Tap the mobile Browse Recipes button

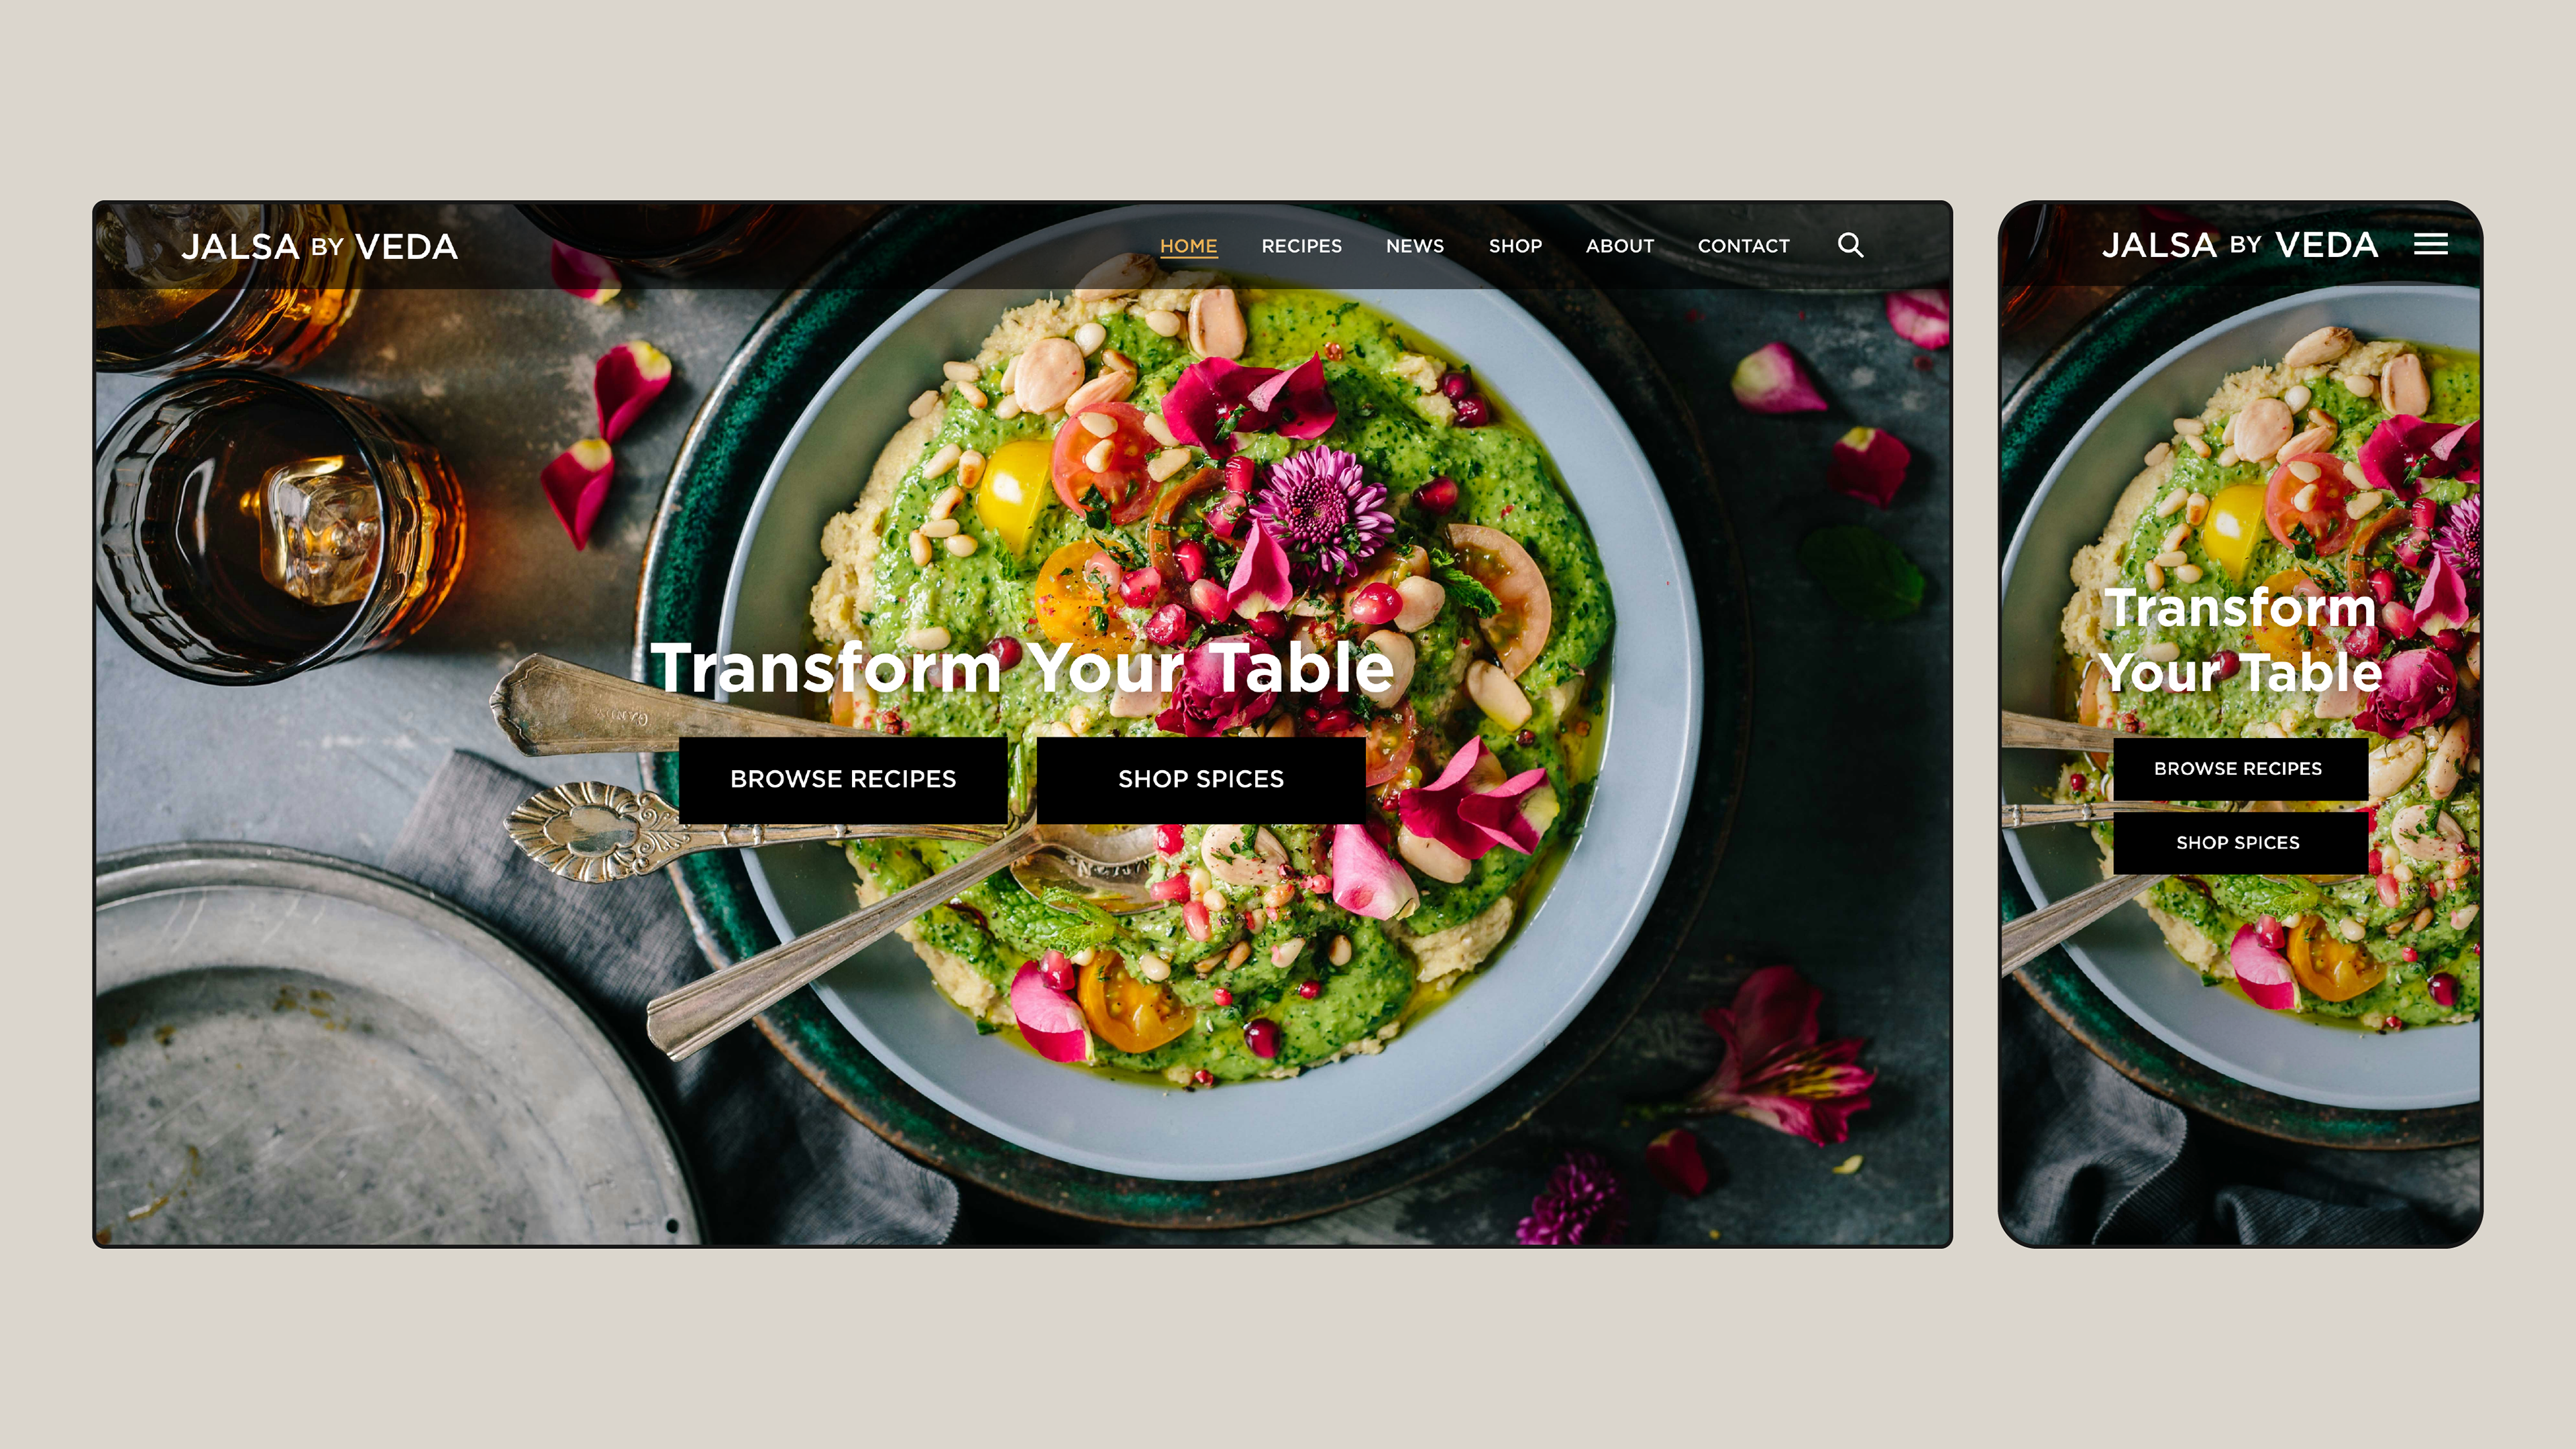click(2239, 769)
